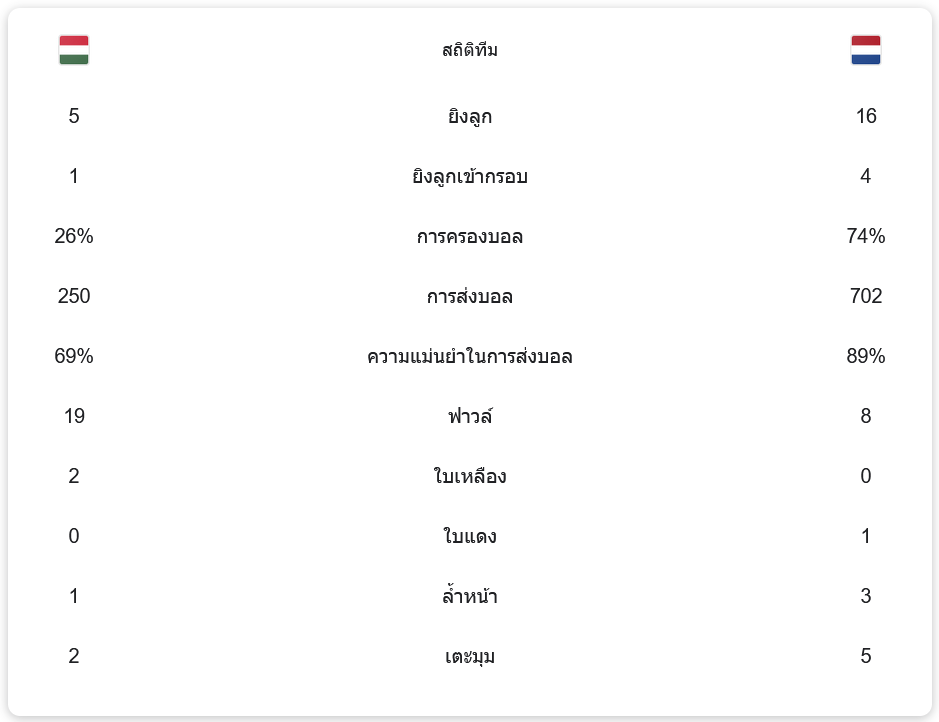Click the 16 shots value
939x722 pixels.
(x=865, y=117)
